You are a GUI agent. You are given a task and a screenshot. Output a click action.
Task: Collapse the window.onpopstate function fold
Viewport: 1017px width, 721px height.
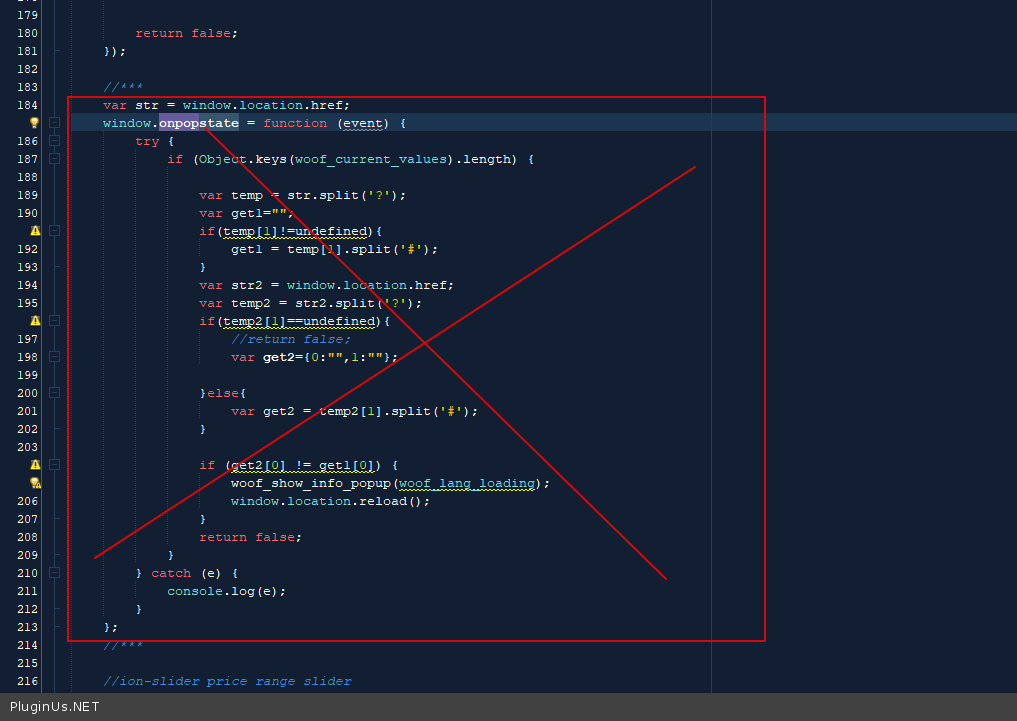[55, 123]
